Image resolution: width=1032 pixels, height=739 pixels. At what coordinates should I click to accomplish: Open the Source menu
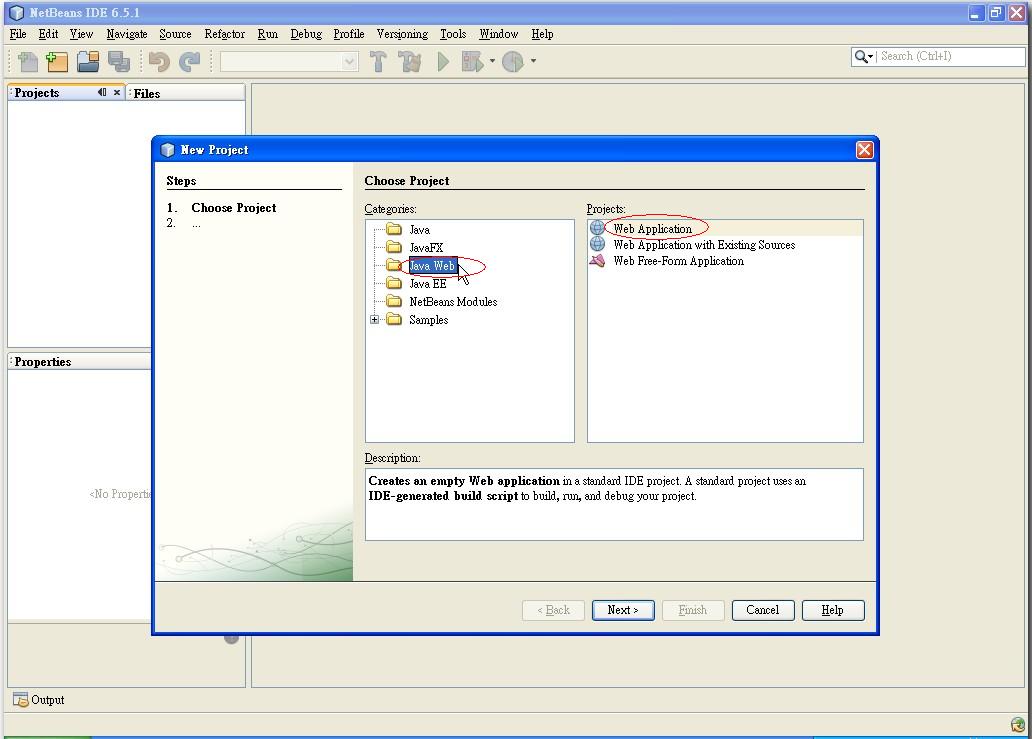click(x=175, y=34)
